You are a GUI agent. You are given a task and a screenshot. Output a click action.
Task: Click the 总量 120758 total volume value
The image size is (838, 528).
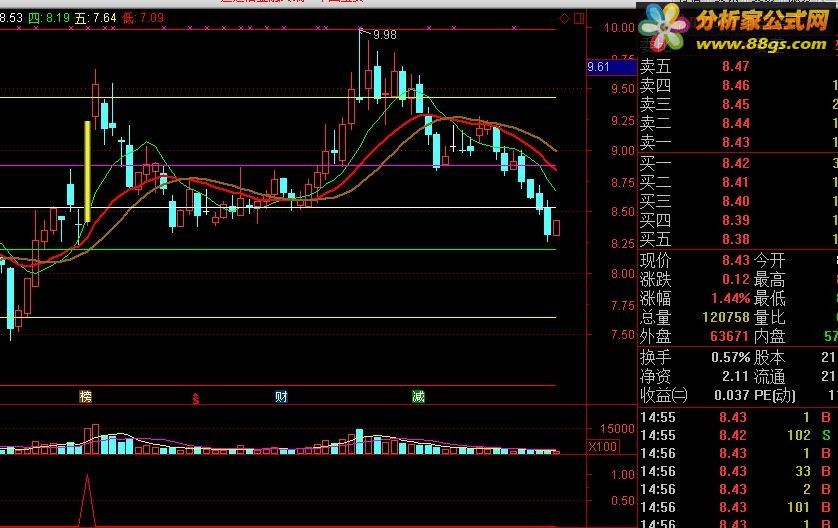coord(726,317)
